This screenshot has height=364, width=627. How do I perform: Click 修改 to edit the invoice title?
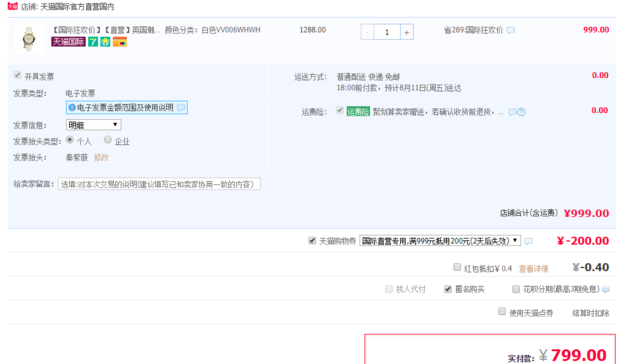[x=101, y=157]
